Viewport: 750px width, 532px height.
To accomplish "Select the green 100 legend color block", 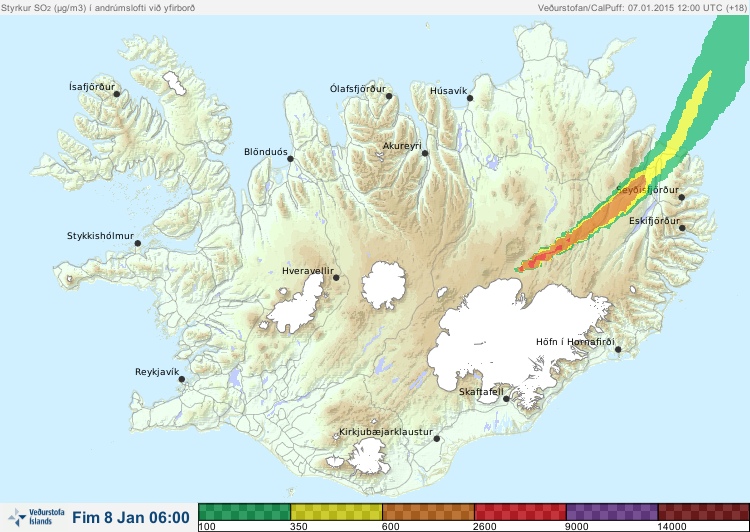I will click(244, 512).
